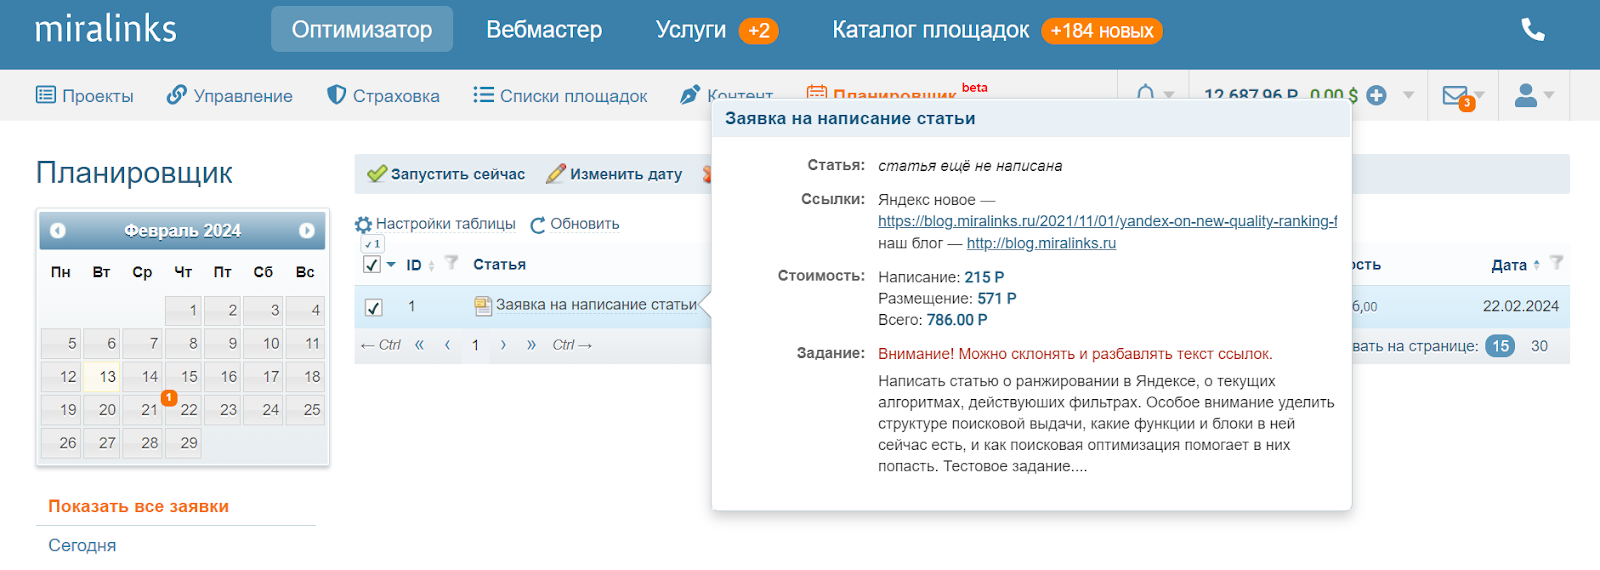
Task: Click the Статья column header
Action: click(x=499, y=264)
